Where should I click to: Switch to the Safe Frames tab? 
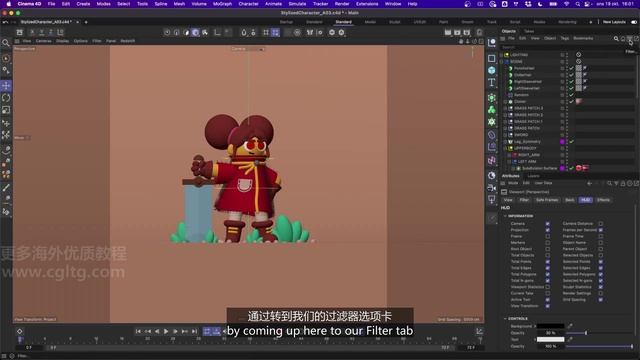coord(547,200)
